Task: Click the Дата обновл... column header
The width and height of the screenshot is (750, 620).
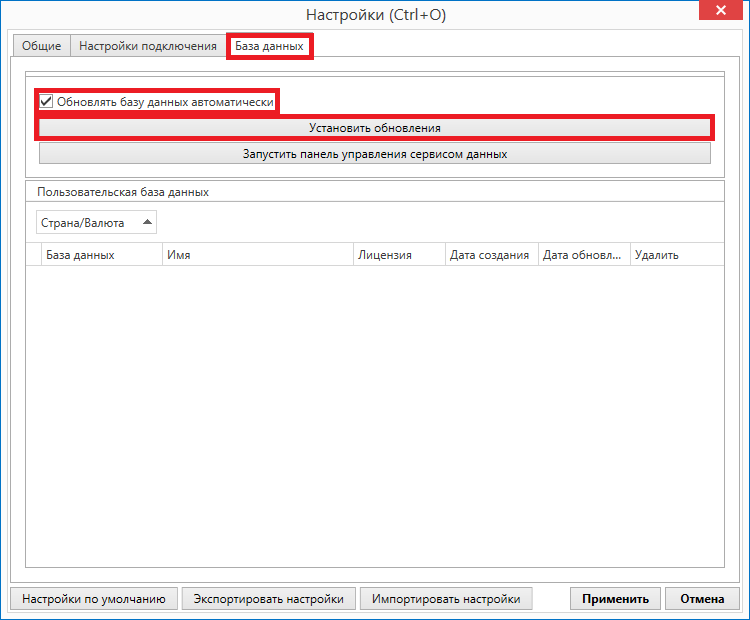Action: tap(584, 255)
